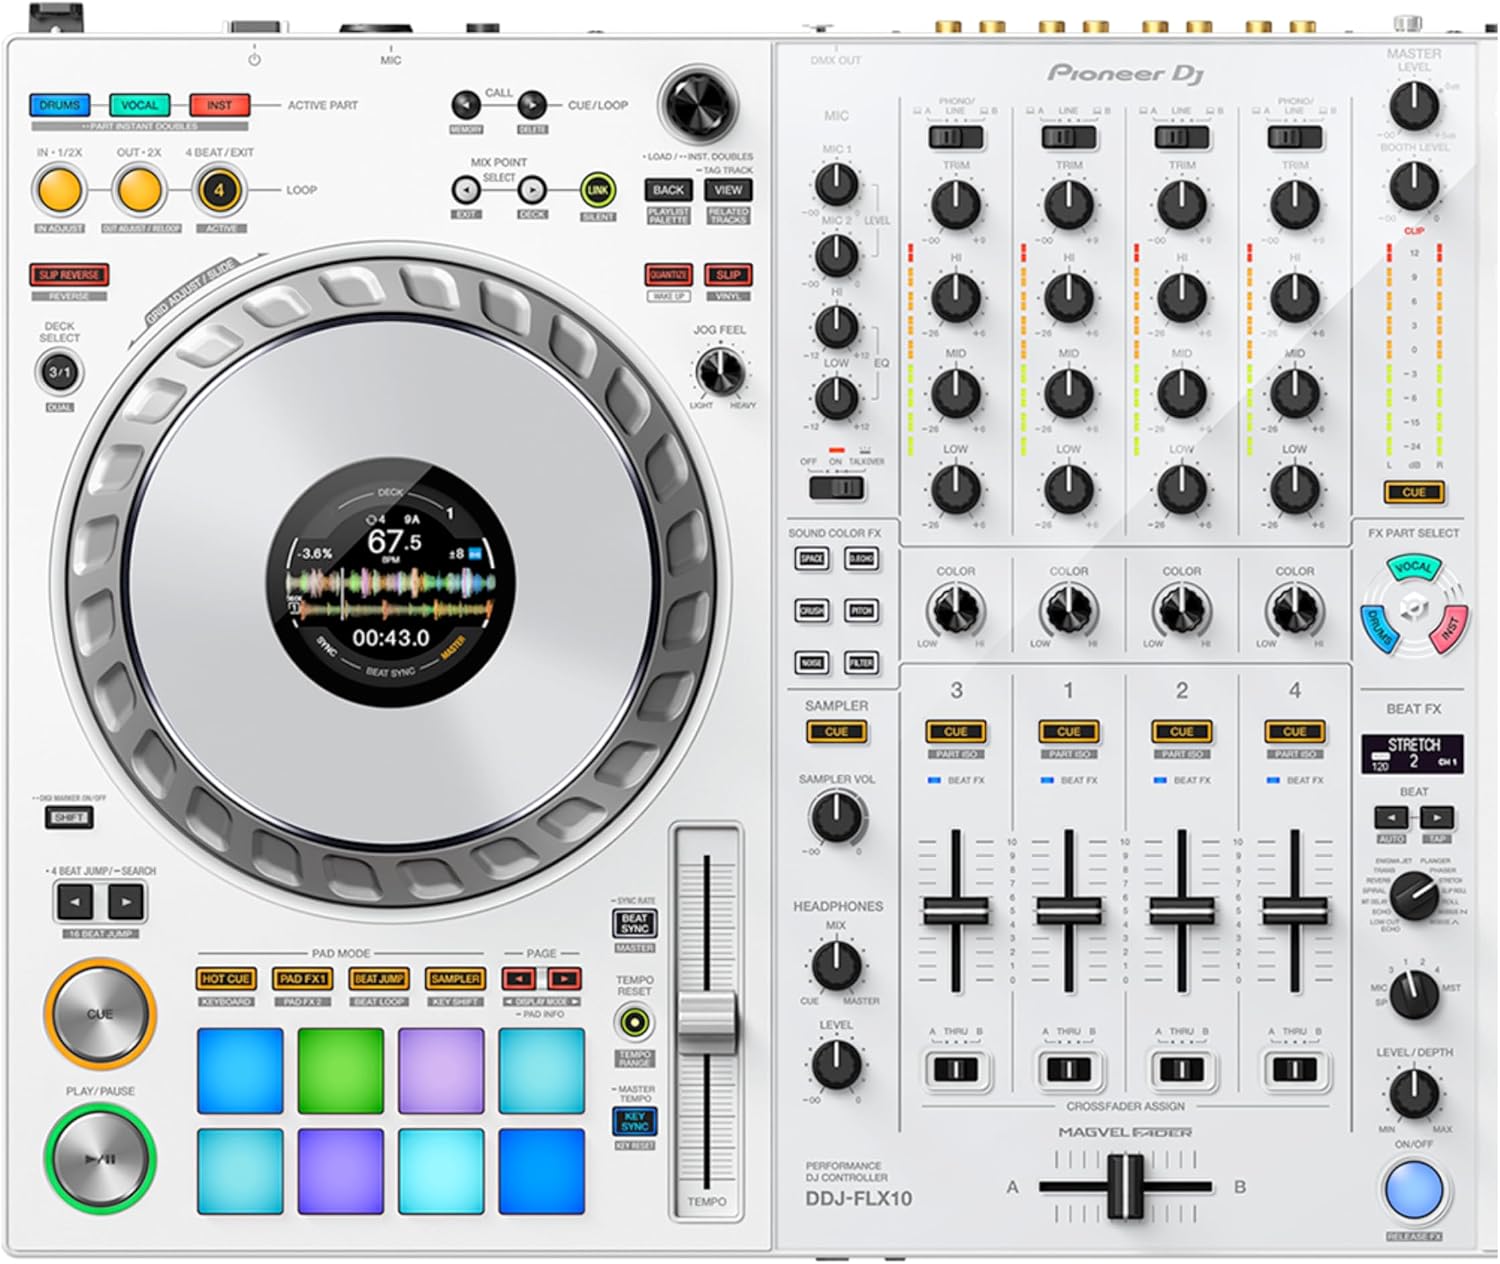Select the D.ECHO sound color FX
This screenshot has height=1264, width=1500.
coord(862,559)
